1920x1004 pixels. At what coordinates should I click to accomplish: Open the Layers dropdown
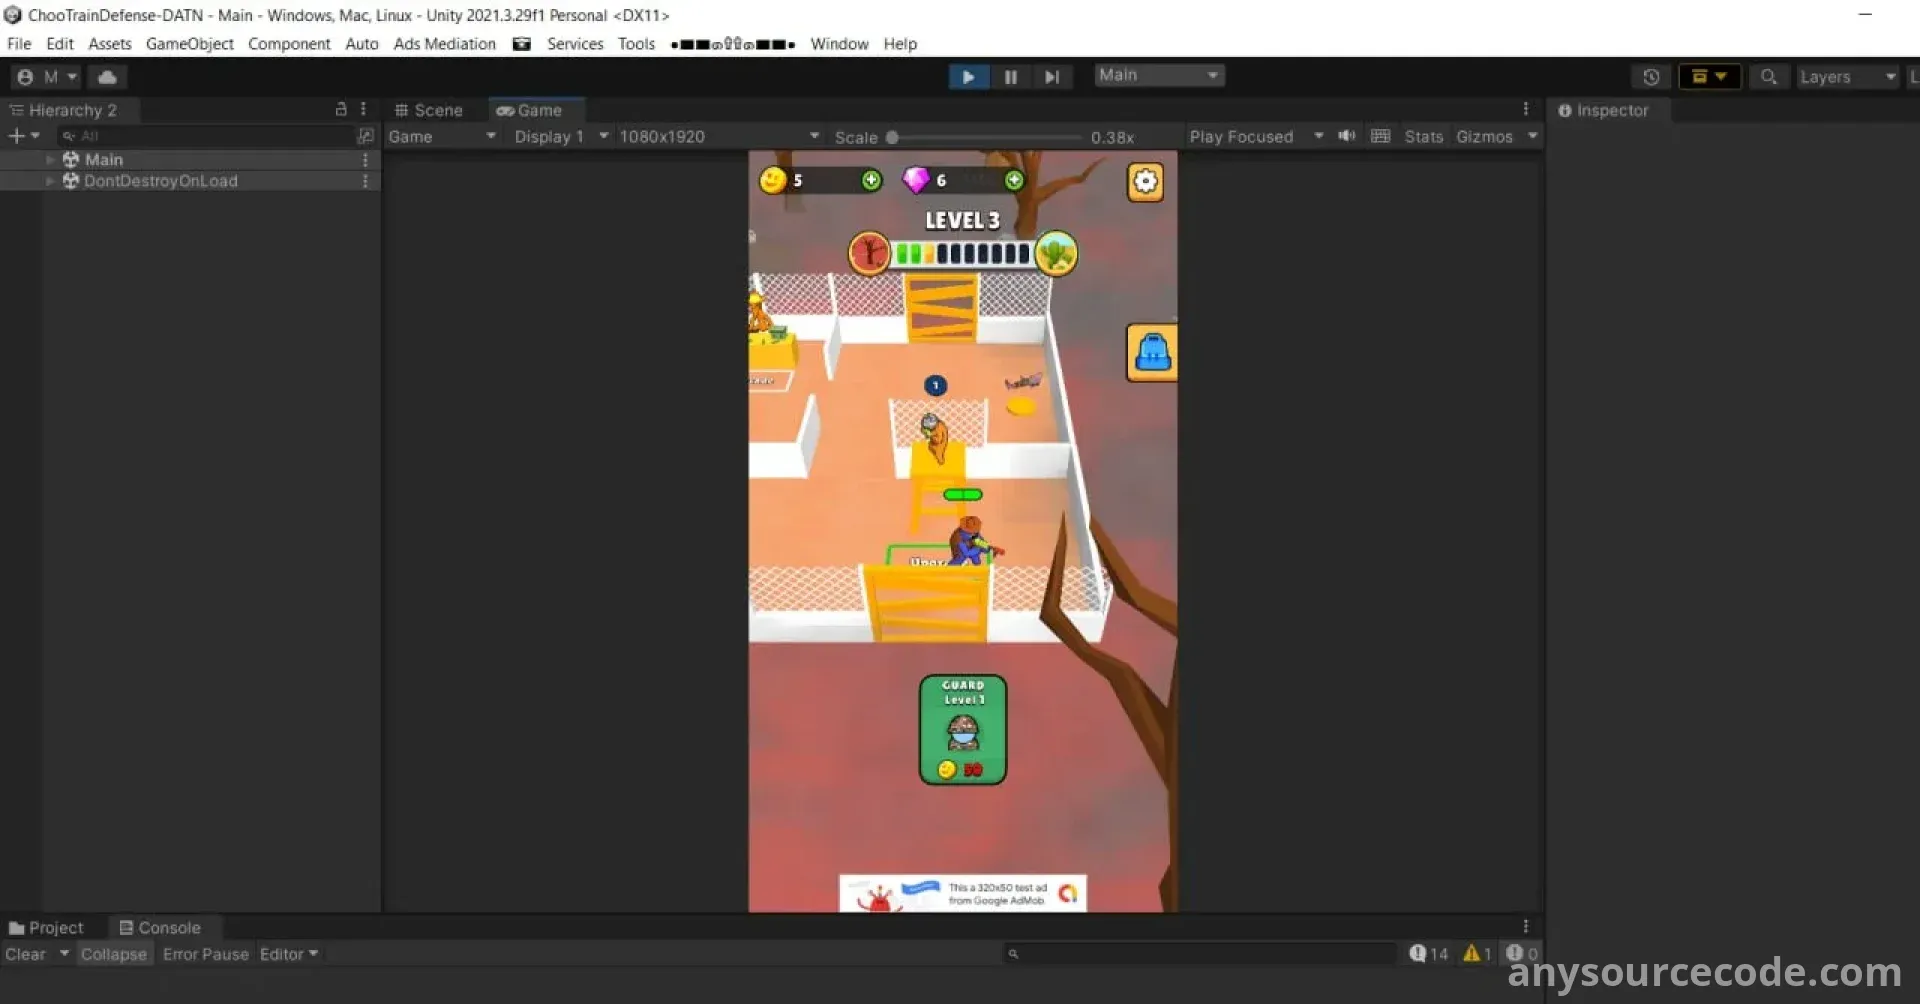click(x=1846, y=77)
